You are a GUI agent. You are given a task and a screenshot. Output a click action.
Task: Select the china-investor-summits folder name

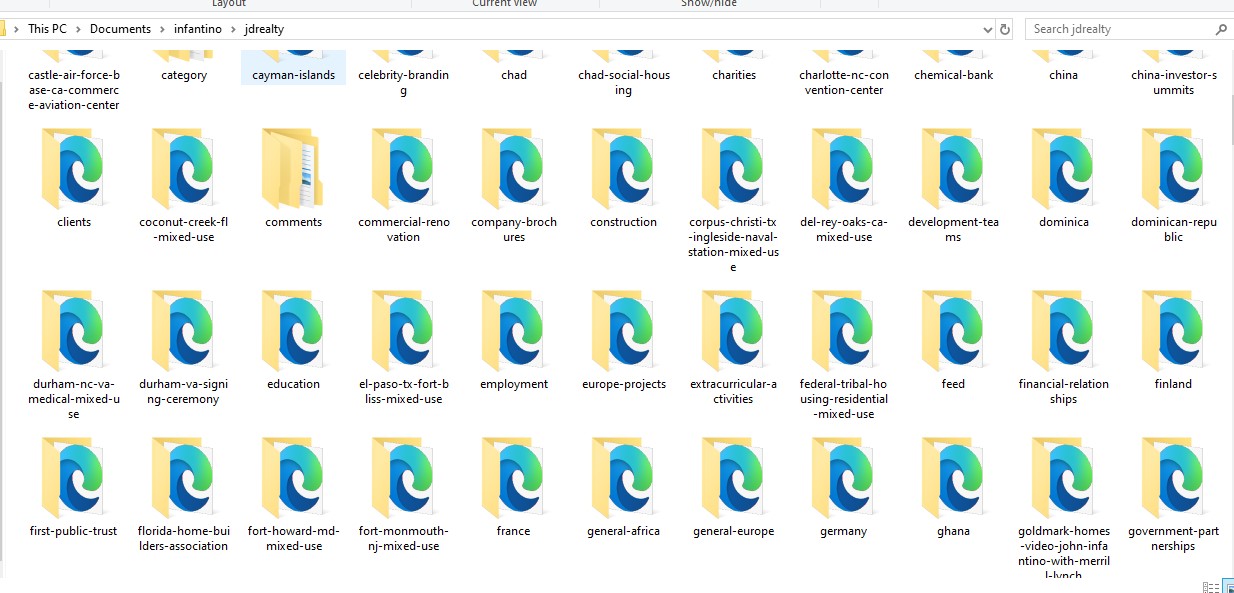(1174, 83)
